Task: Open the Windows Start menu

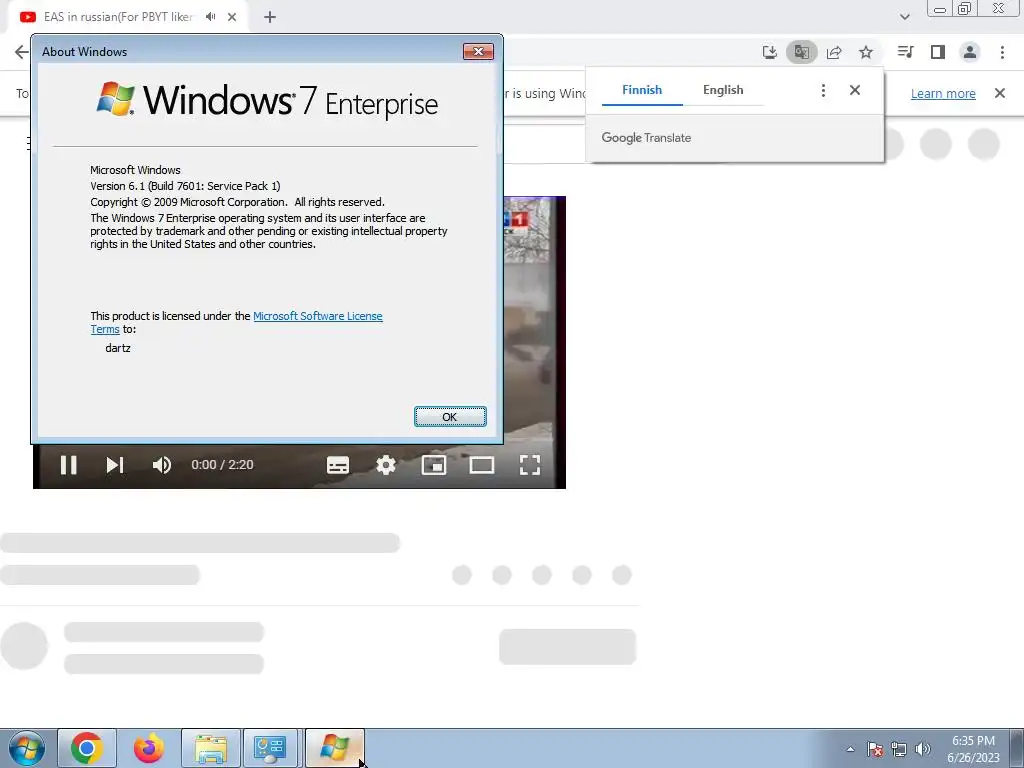Action: (26, 748)
